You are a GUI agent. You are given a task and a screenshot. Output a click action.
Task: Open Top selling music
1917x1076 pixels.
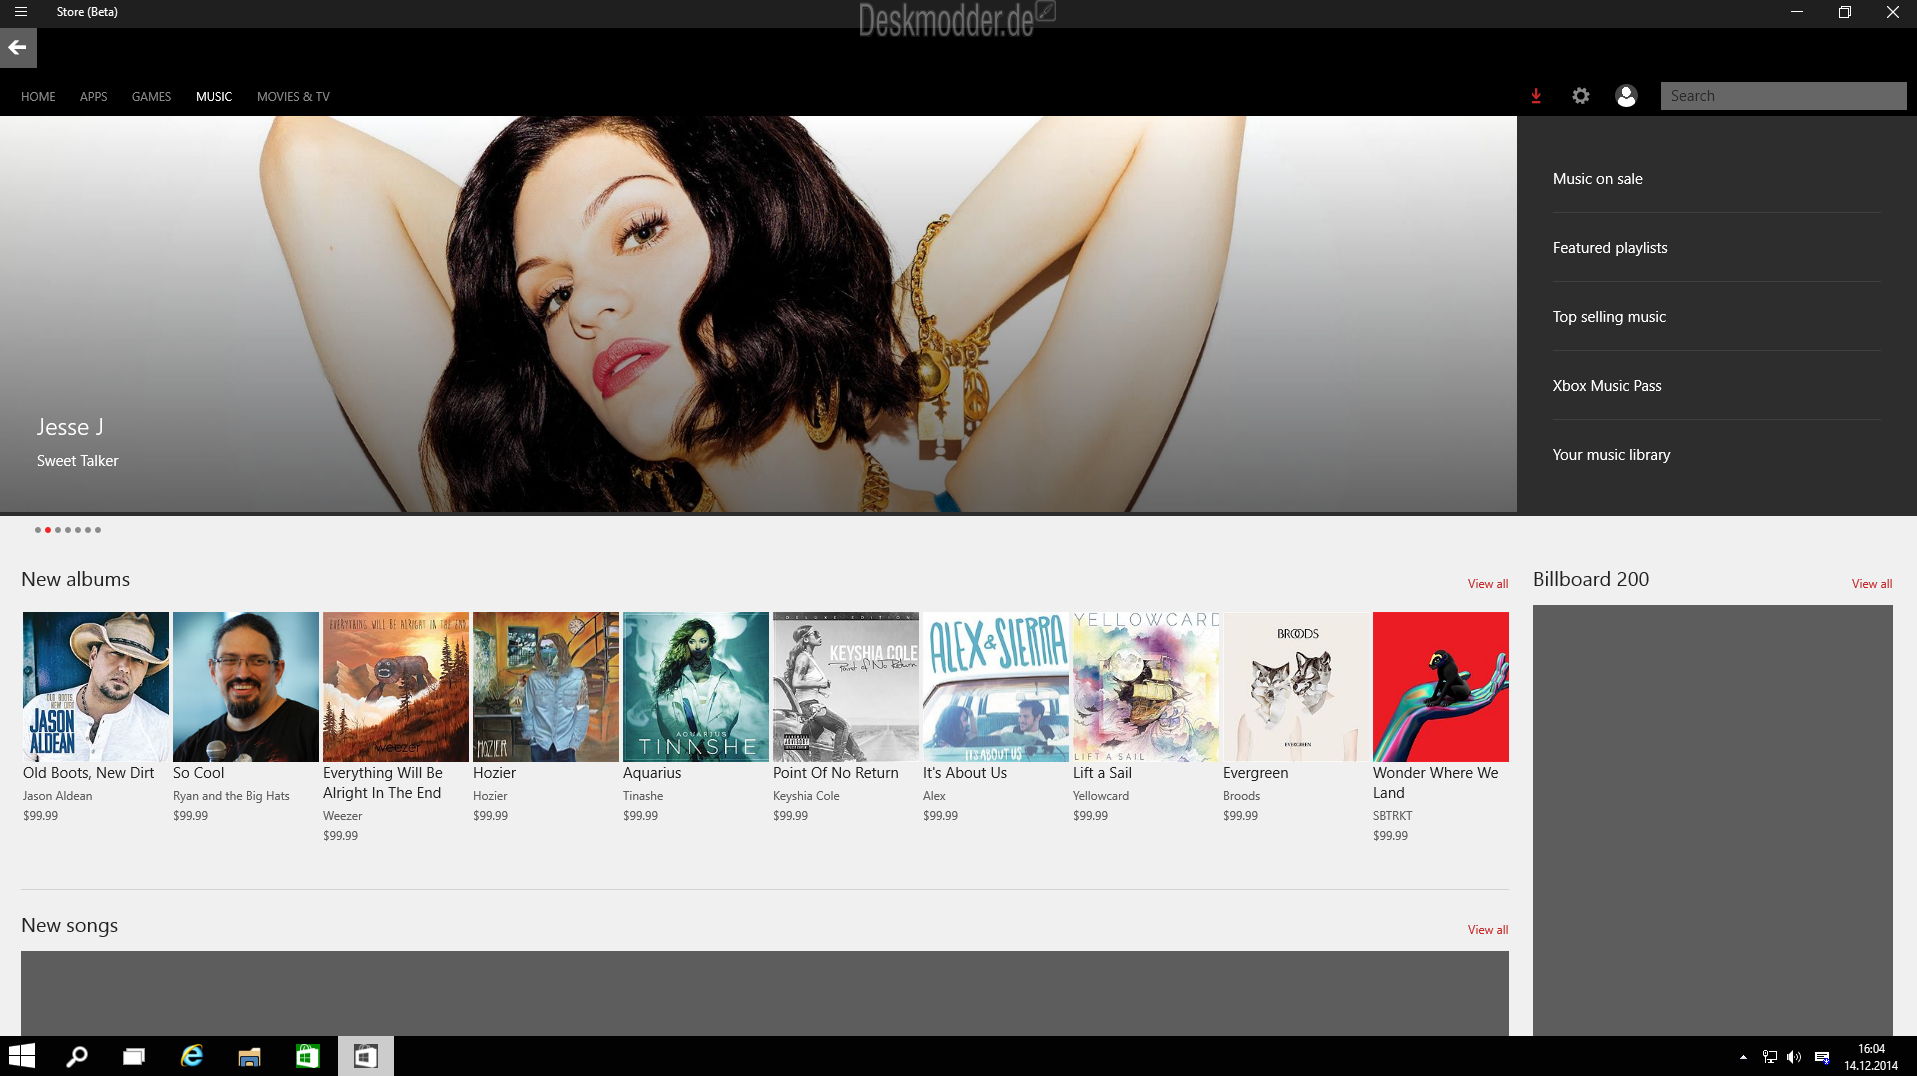[x=1608, y=317]
